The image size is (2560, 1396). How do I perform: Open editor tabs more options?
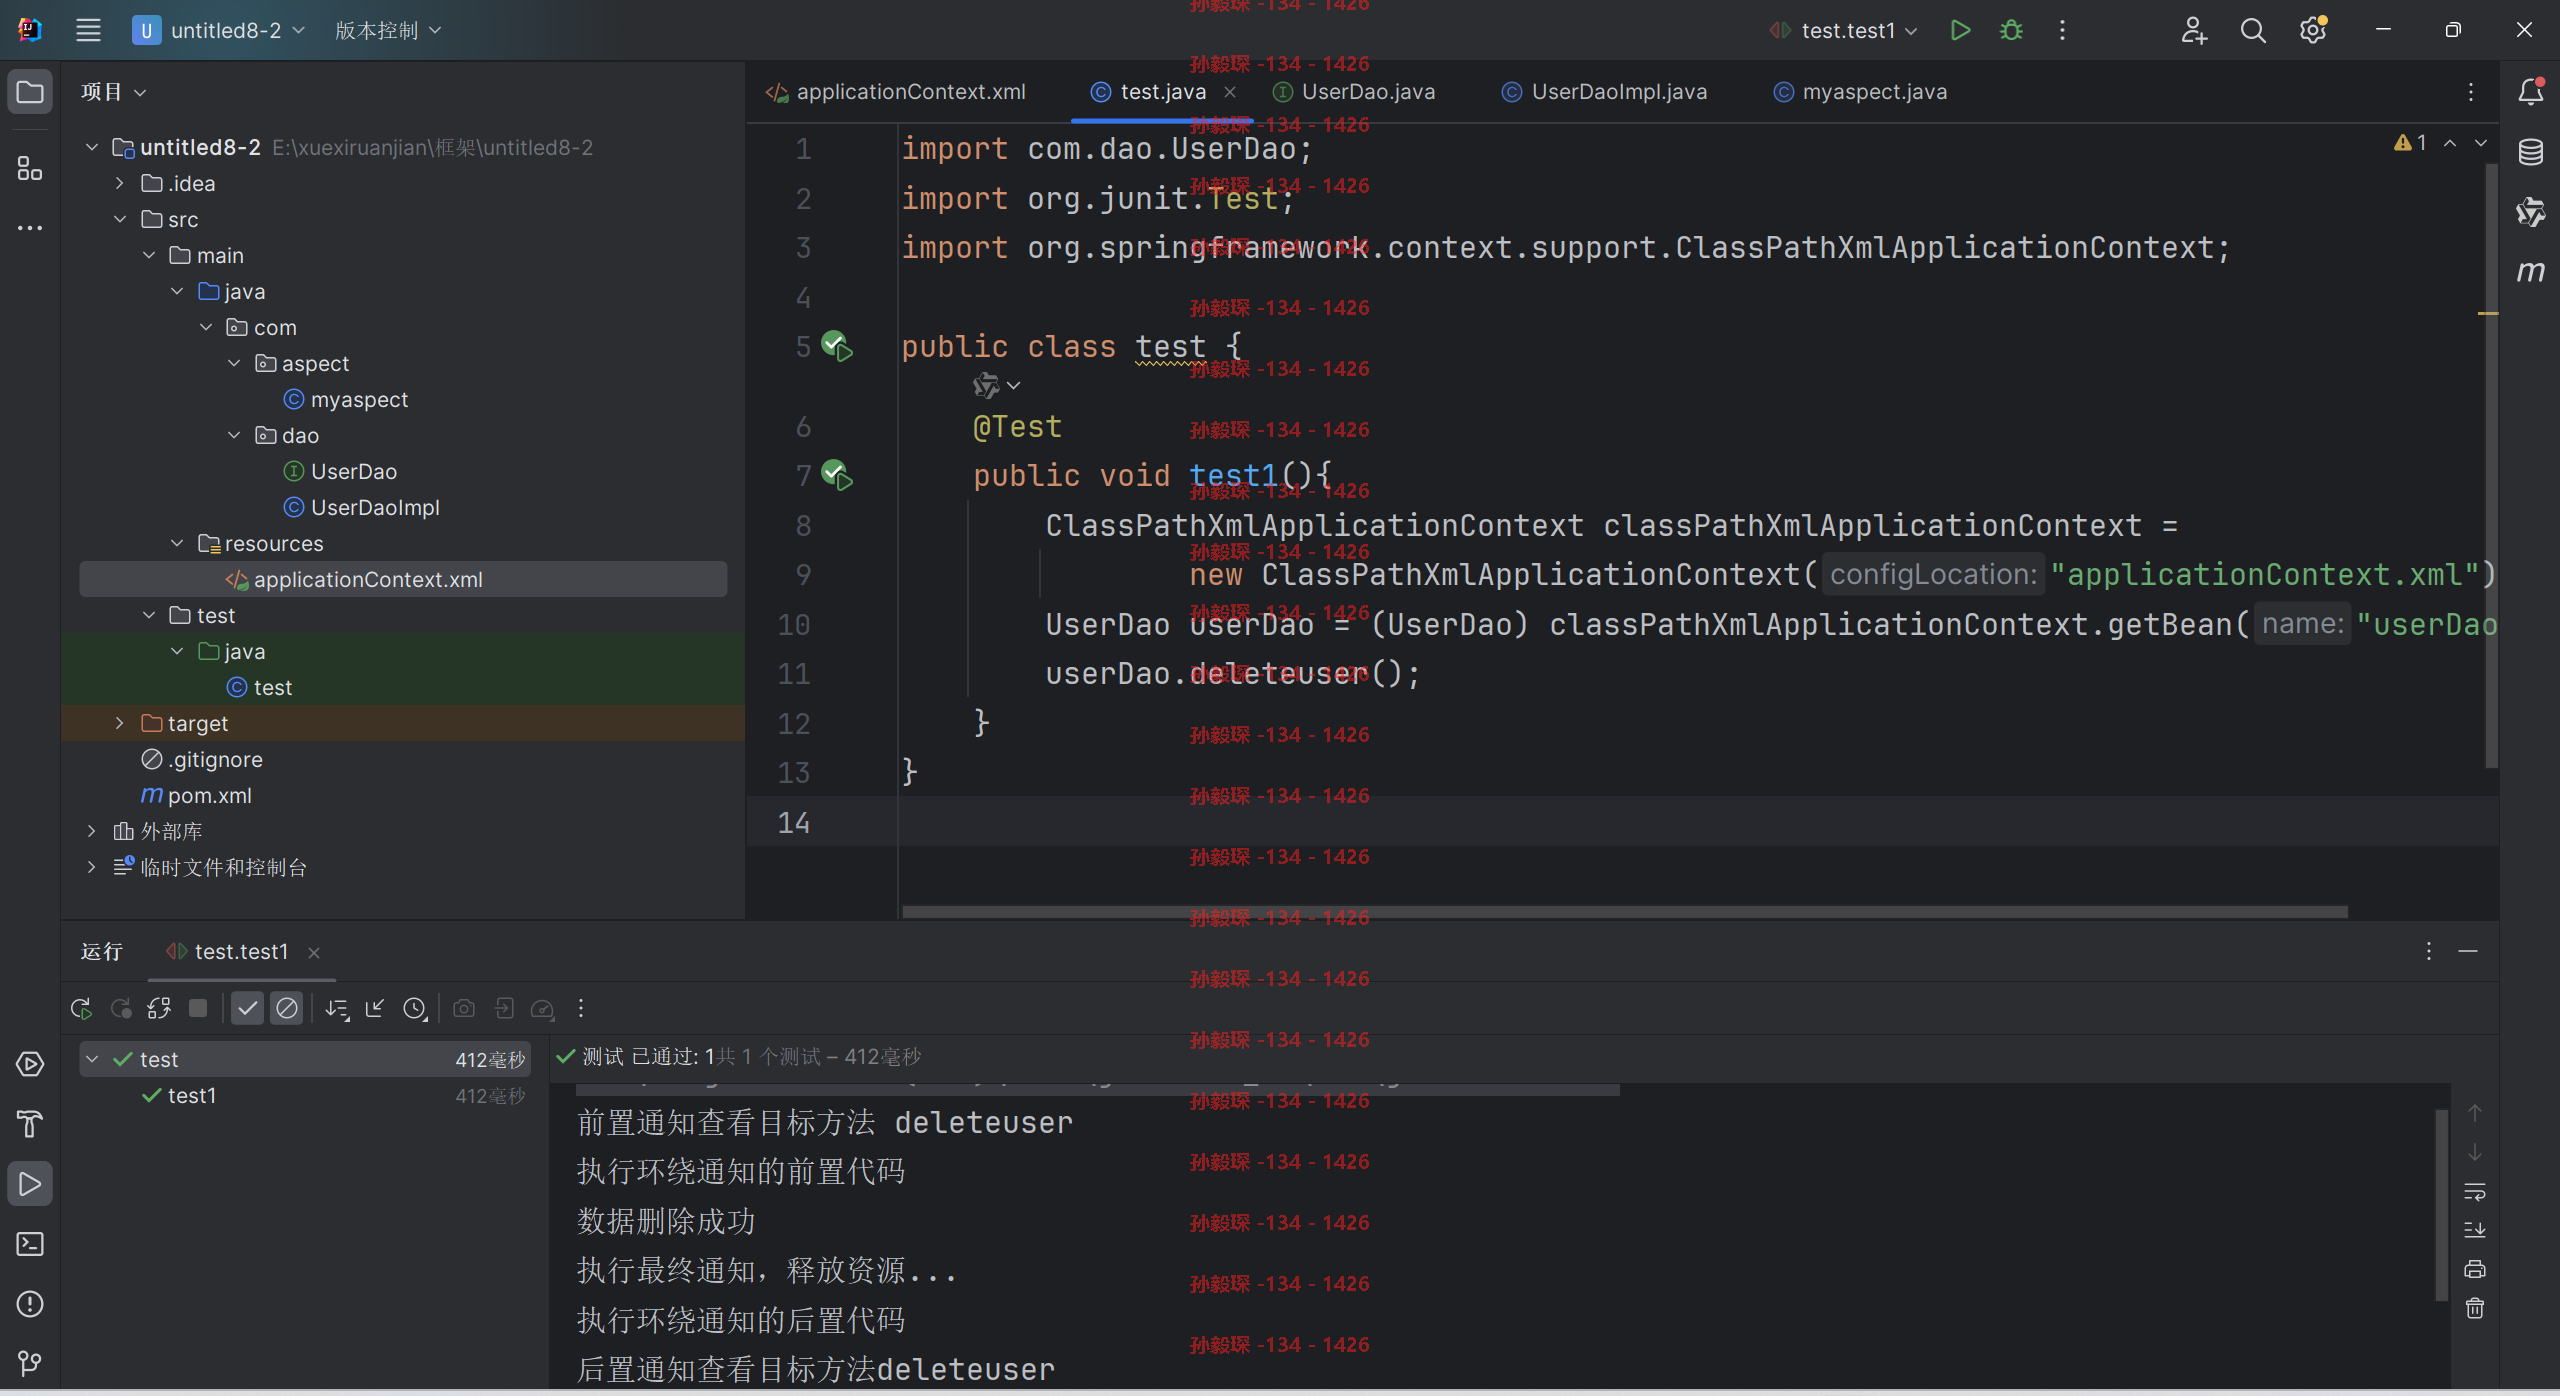pyautogui.click(x=2471, y=92)
